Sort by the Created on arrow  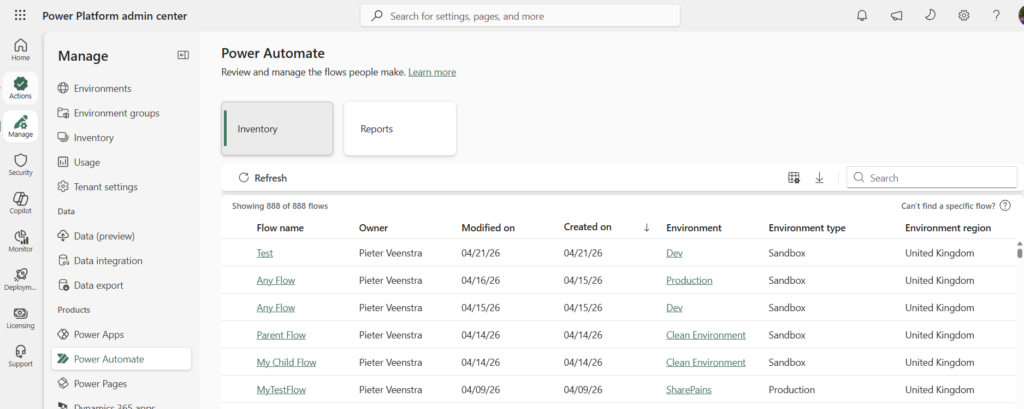pos(647,227)
